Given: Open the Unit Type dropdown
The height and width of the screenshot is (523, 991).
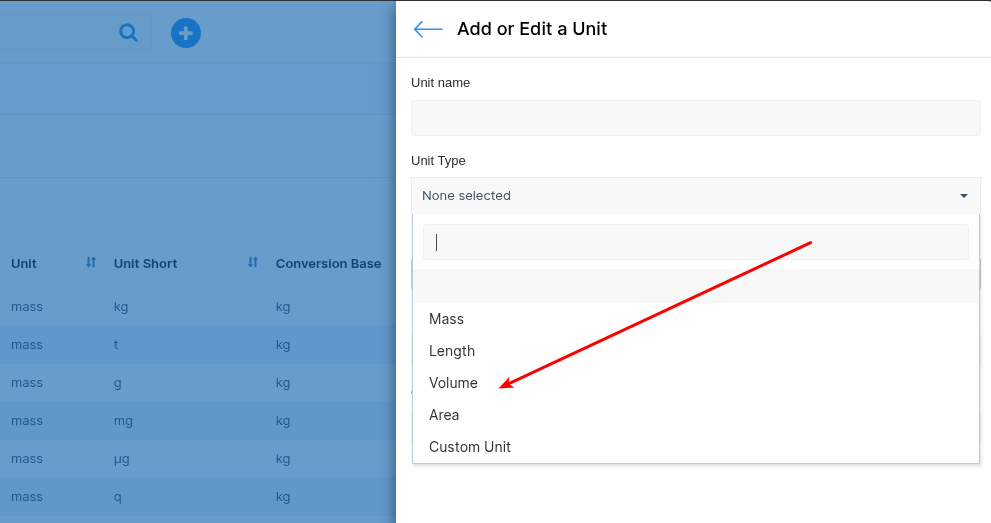Looking at the screenshot, I should coord(695,196).
